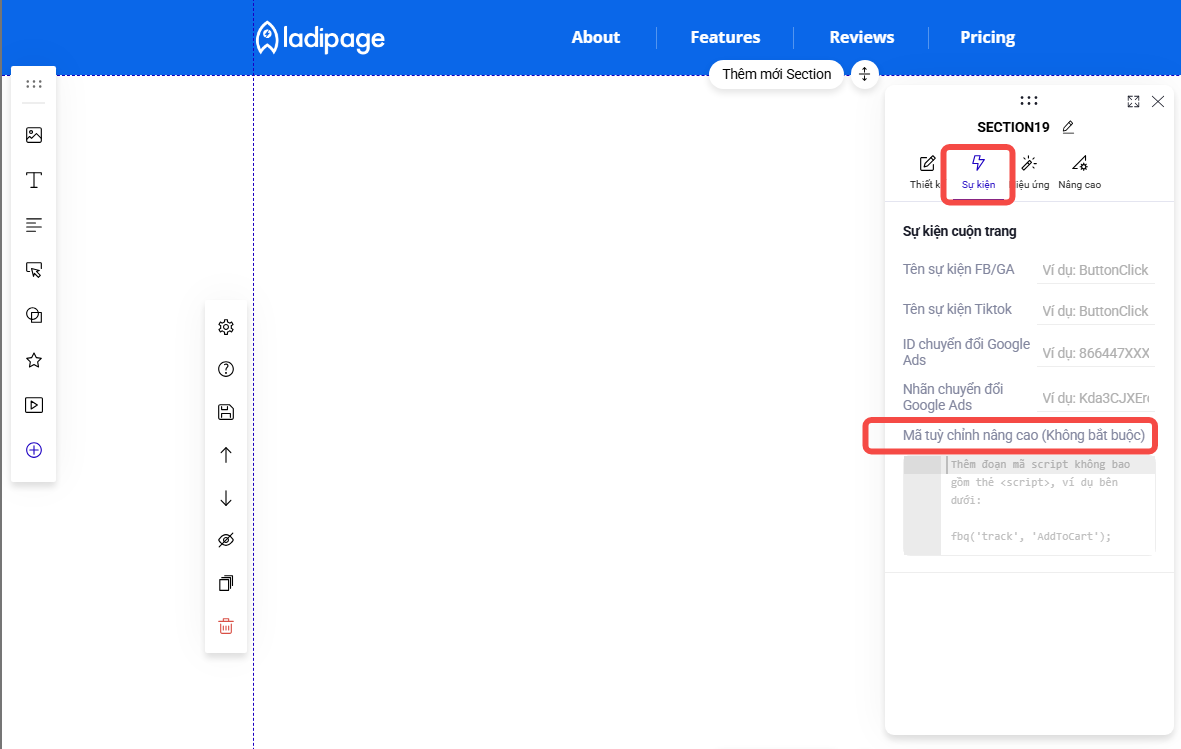1181x749 pixels.
Task: Choose the paragraph element tool
Action: click(34, 225)
